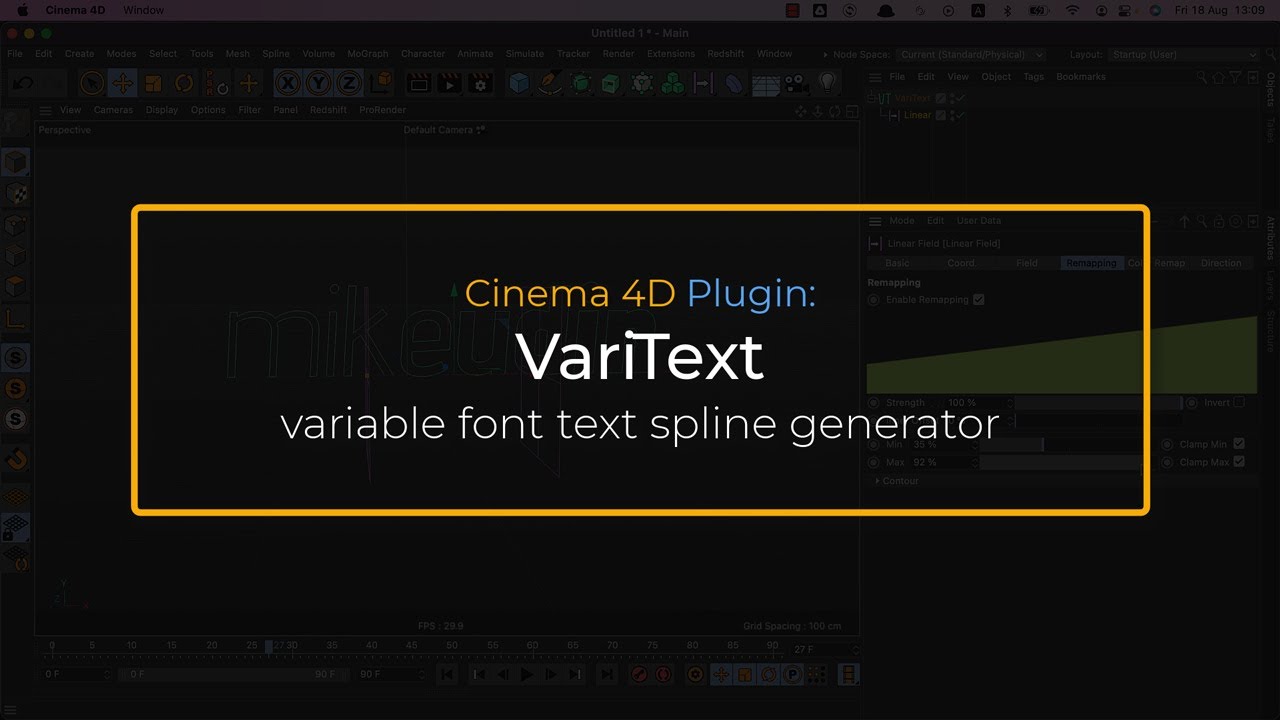The image size is (1280, 720).
Task: Click the coordinate system icon
Action: [x=380, y=84]
